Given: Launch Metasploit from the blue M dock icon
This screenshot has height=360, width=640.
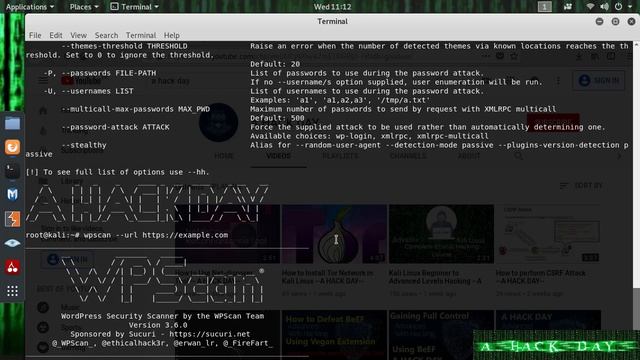Looking at the screenshot, I should [x=12, y=195].
